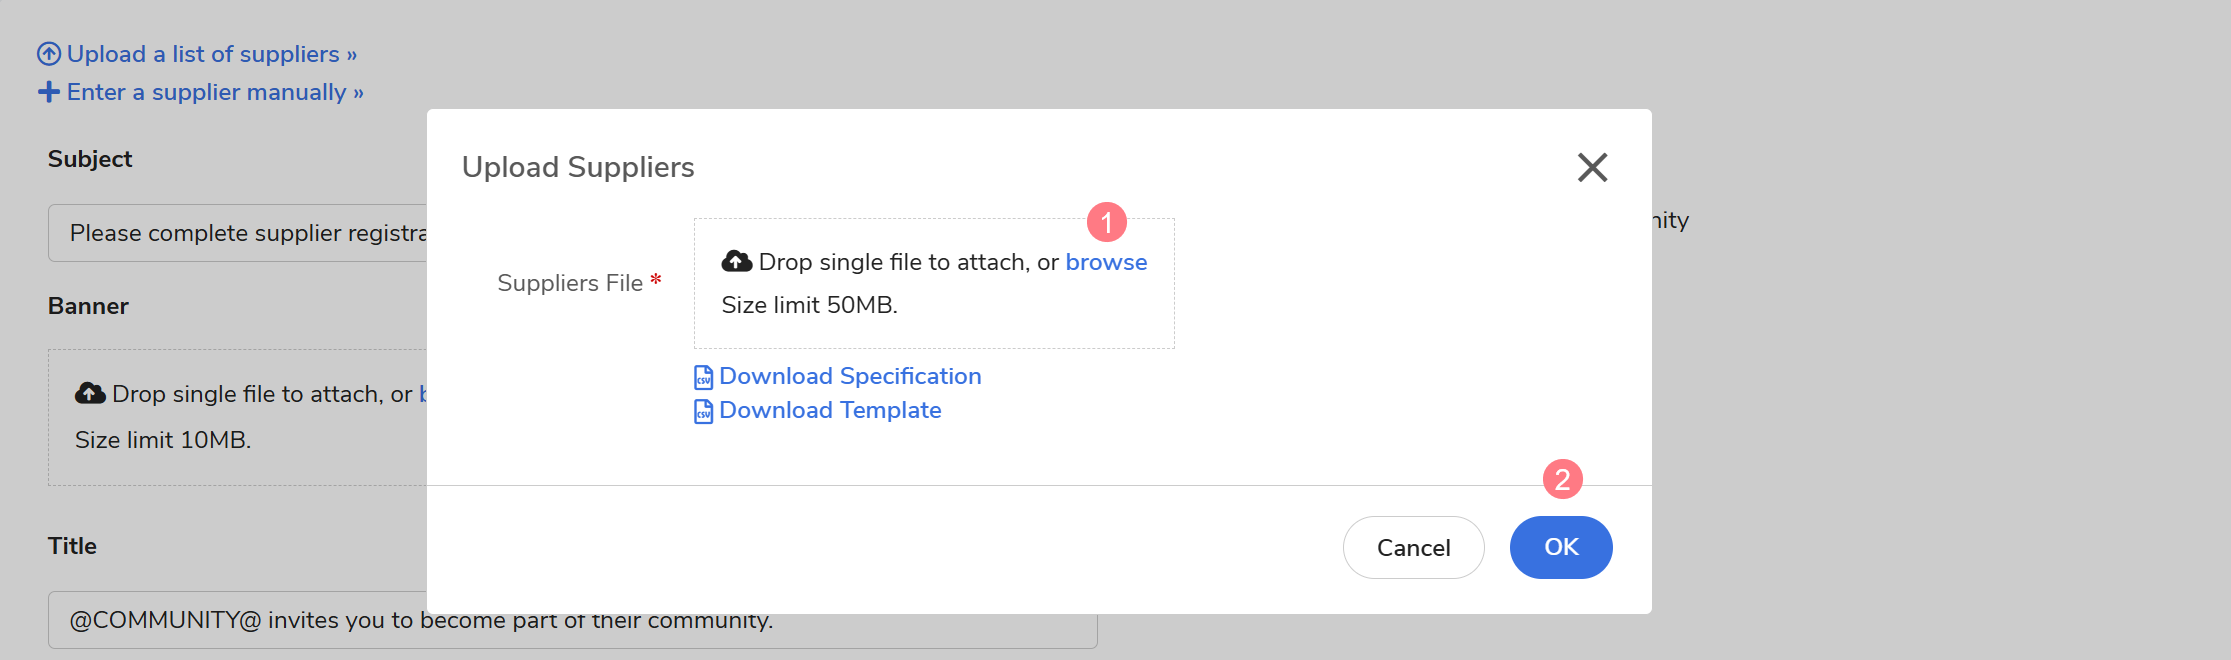Click the cloud upload icon in the Banner area
Screen dimensions: 2231x660
90,394
